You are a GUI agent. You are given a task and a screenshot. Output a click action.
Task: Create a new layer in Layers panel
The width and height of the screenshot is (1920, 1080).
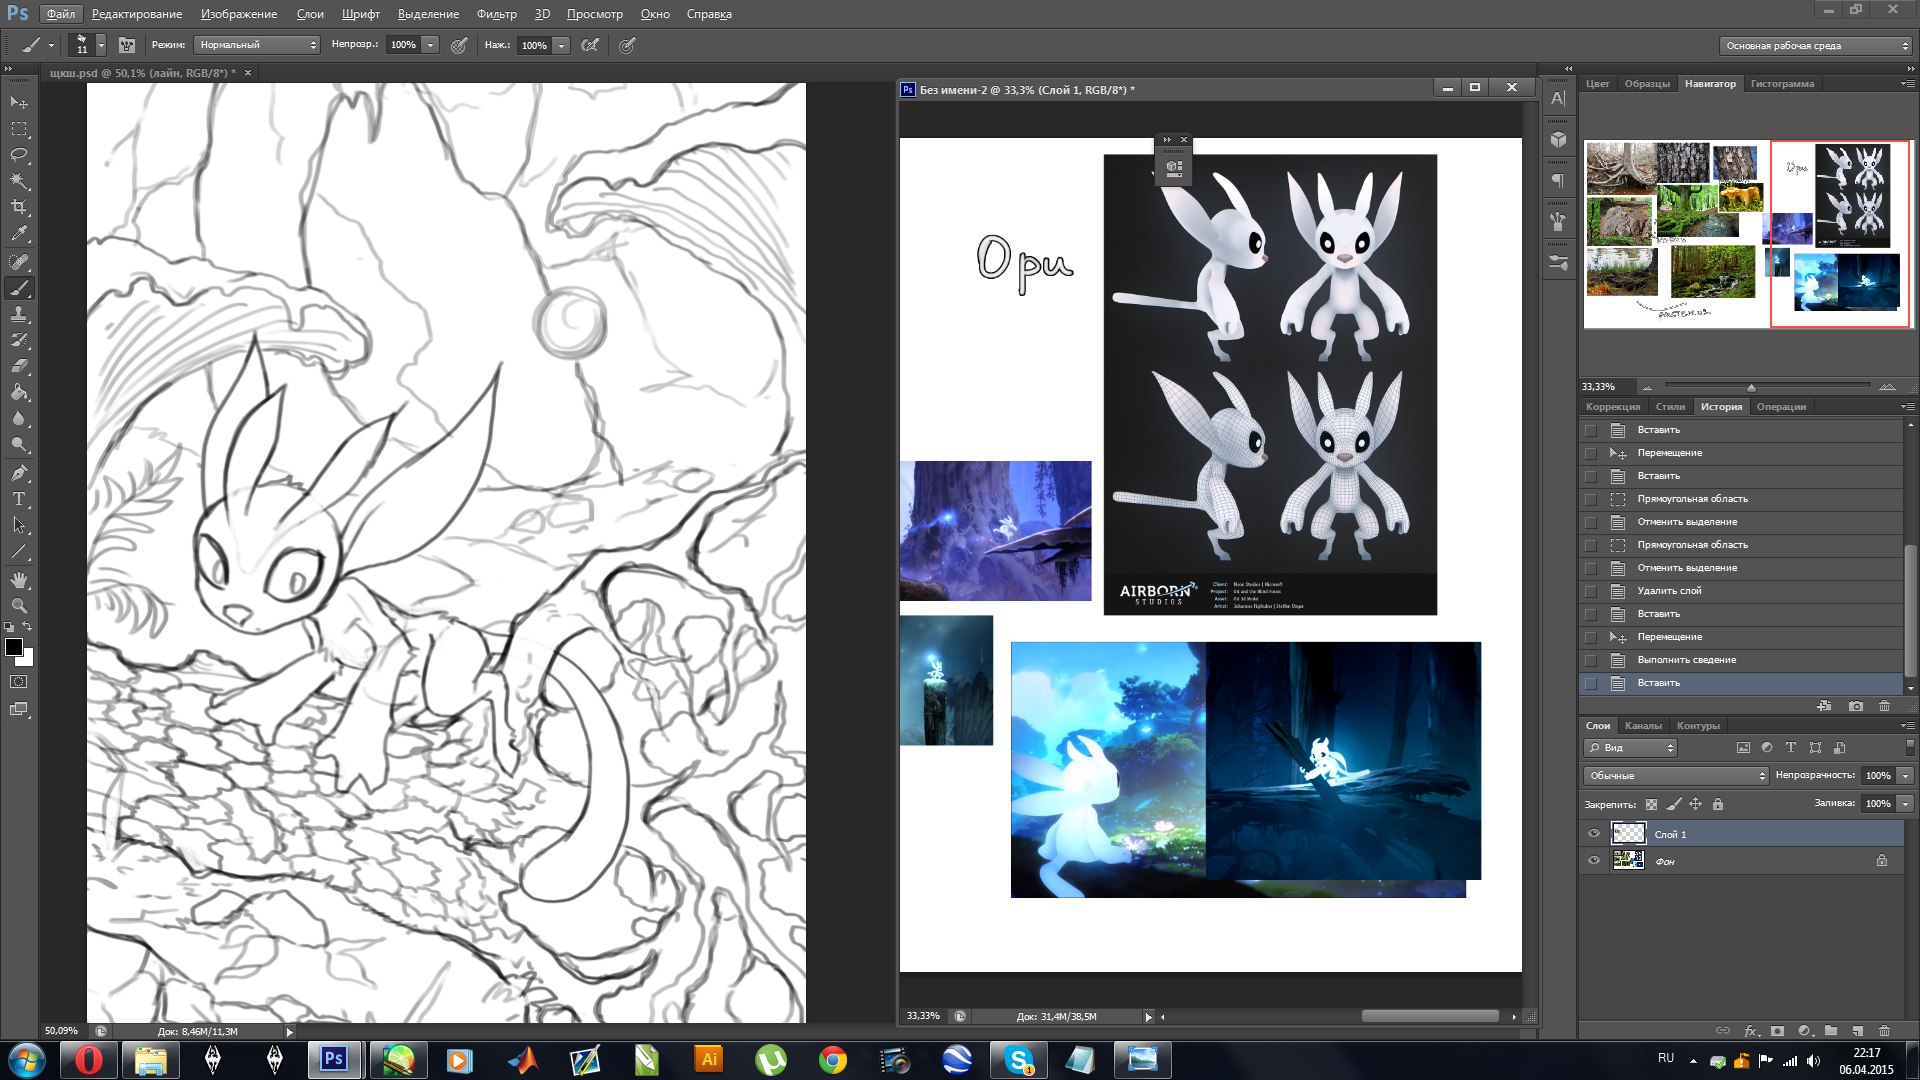click(x=1857, y=1030)
